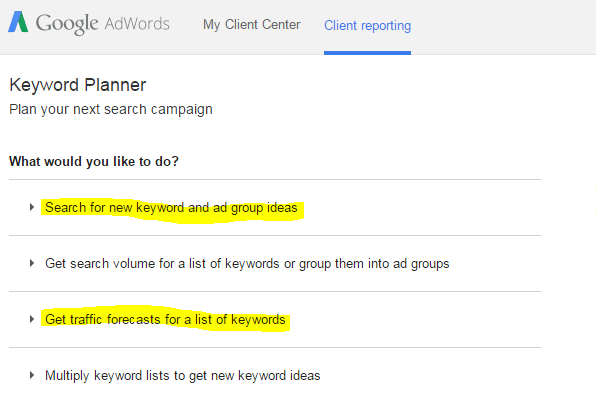
Task: Select Search for new keyword and ad group ideas
Action: (x=171, y=208)
